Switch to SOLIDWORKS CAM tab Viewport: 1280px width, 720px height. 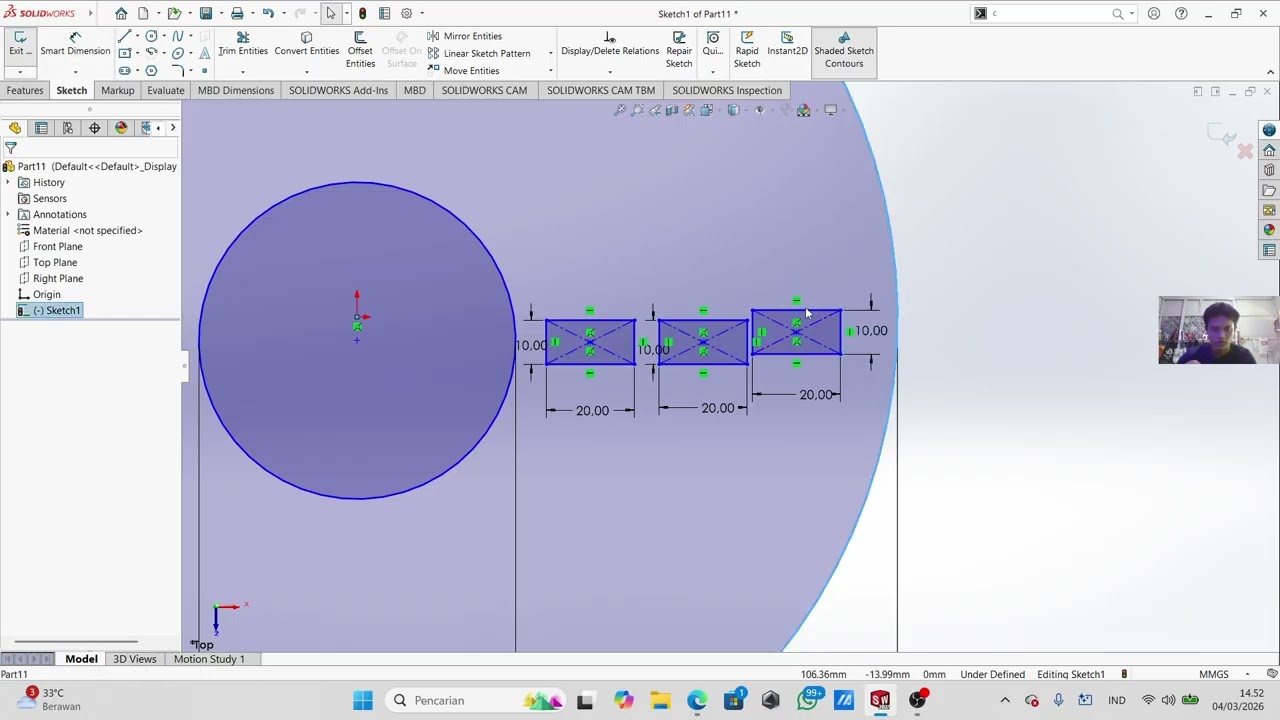[x=484, y=90]
